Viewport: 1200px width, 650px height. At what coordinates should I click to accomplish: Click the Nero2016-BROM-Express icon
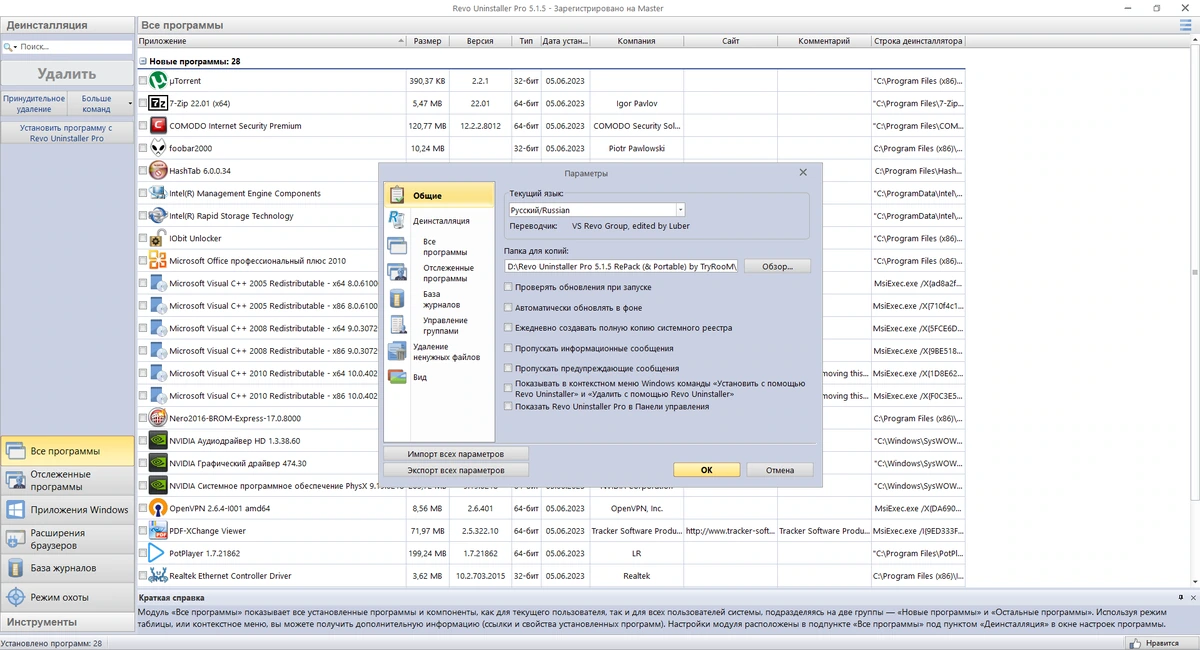158,418
